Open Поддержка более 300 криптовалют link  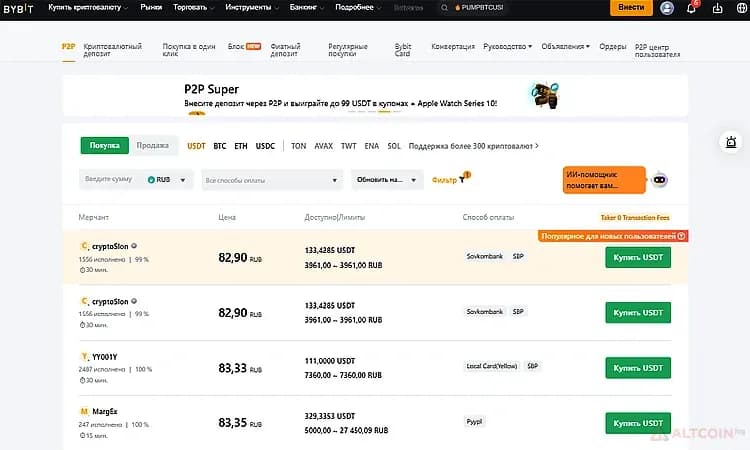pyautogui.click(x=474, y=146)
